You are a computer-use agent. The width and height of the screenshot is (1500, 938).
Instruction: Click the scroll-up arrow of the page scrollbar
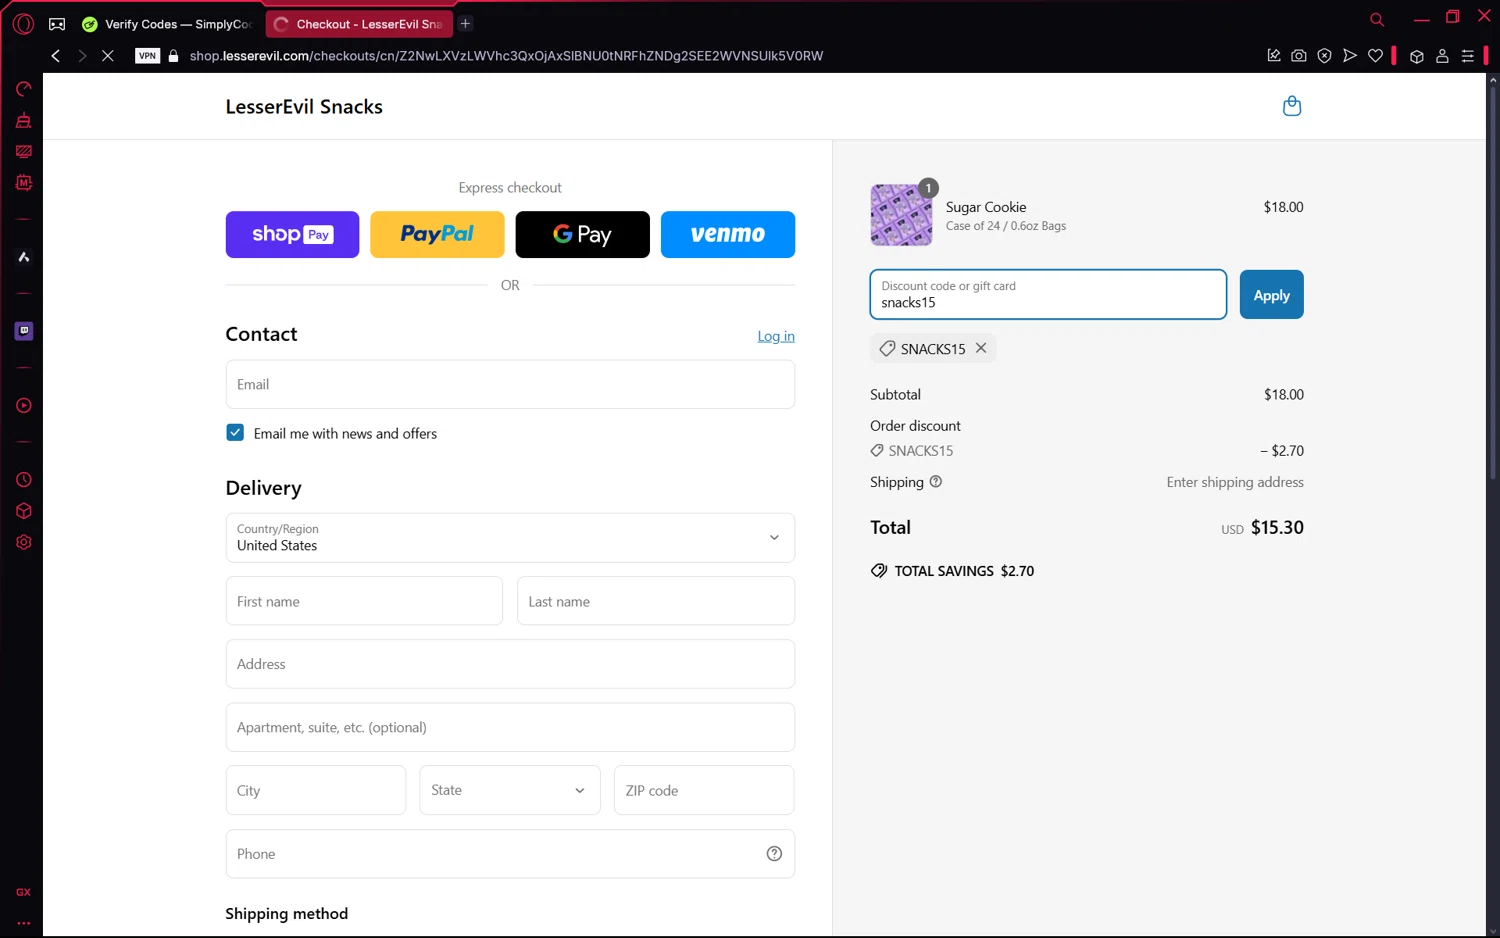point(1493,80)
